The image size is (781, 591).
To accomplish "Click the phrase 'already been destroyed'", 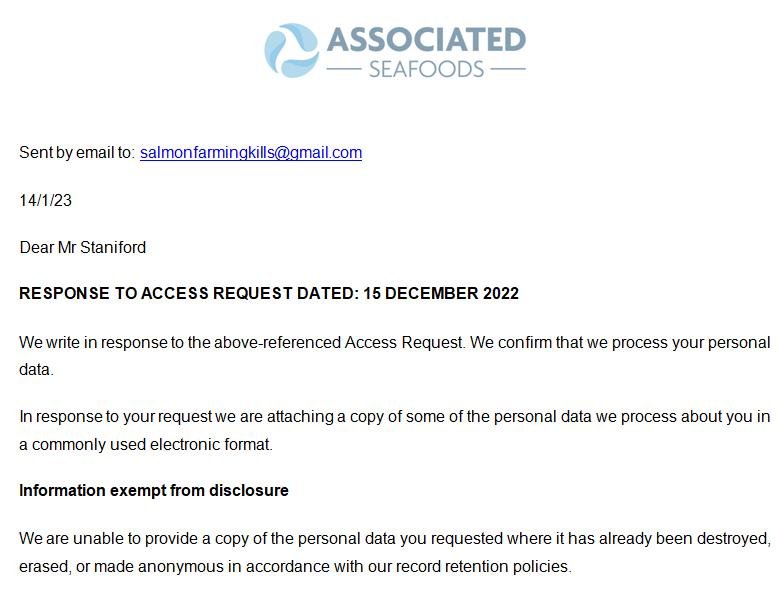I will [688, 539].
